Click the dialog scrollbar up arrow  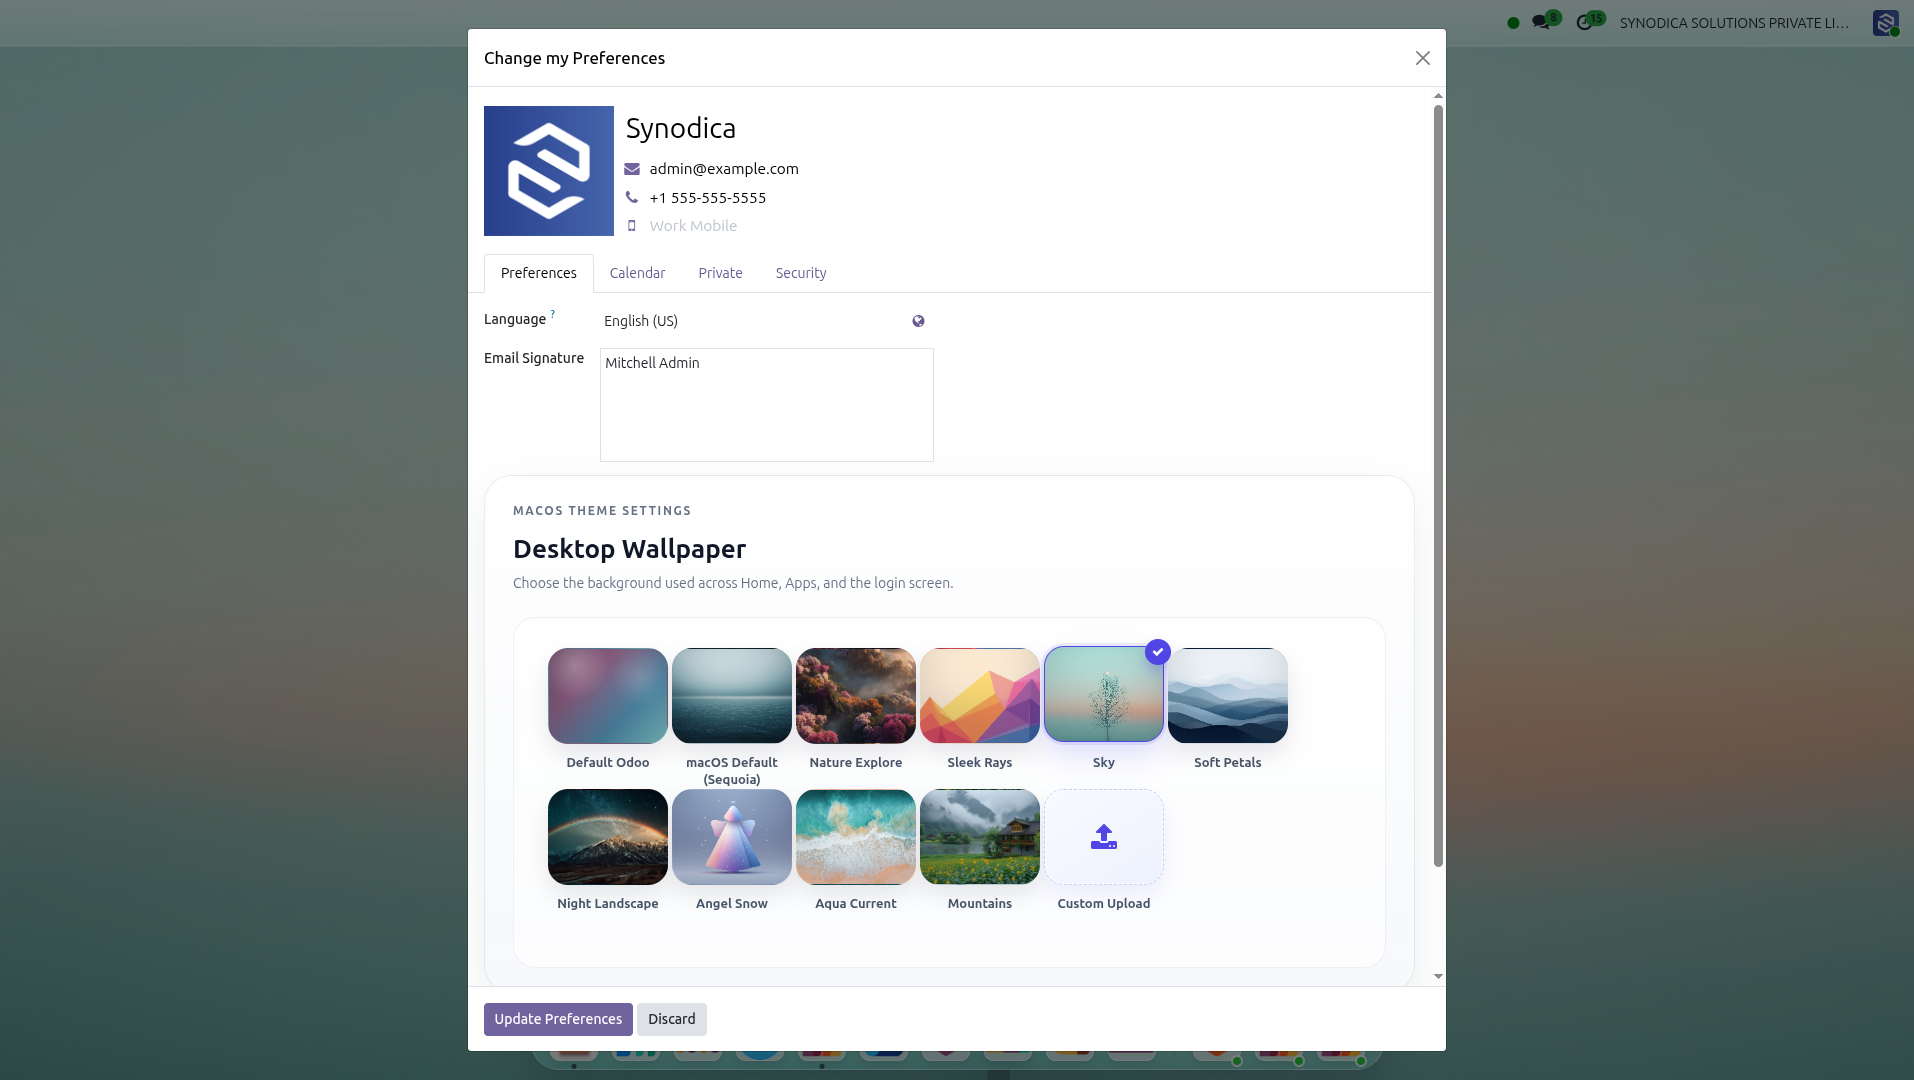tap(1438, 96)
